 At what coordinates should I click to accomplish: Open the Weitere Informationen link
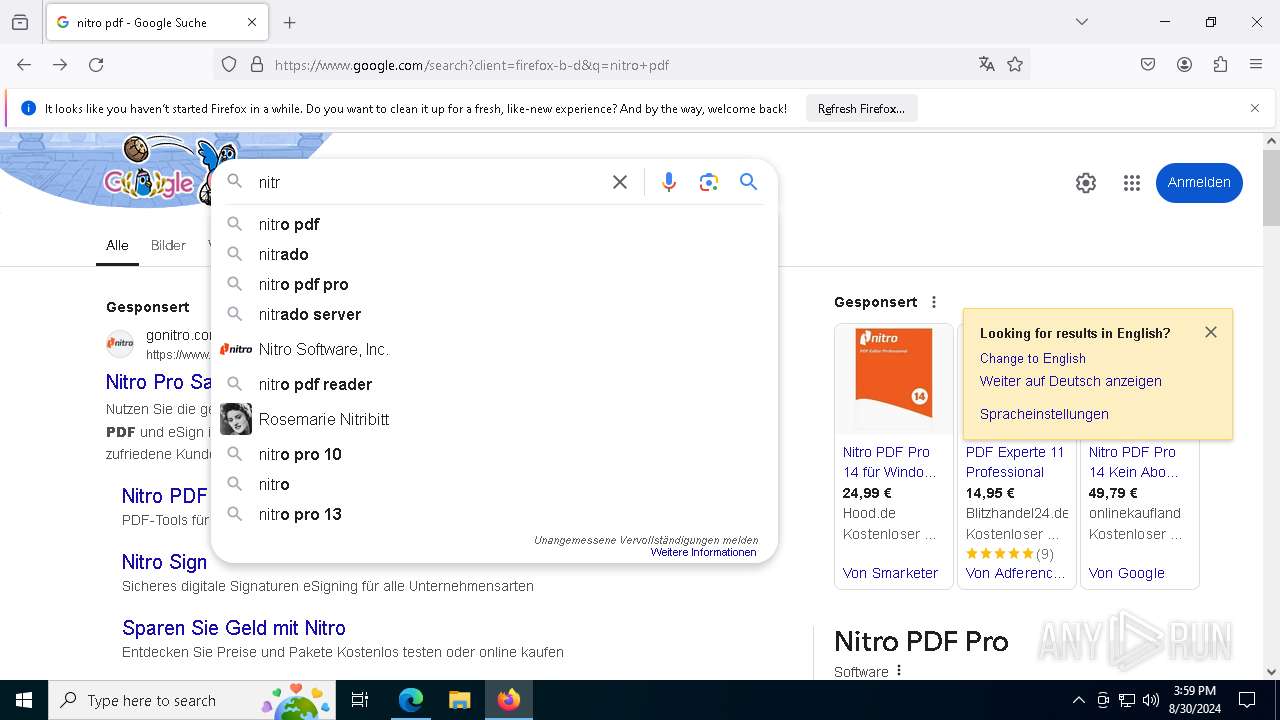(703, 552)
